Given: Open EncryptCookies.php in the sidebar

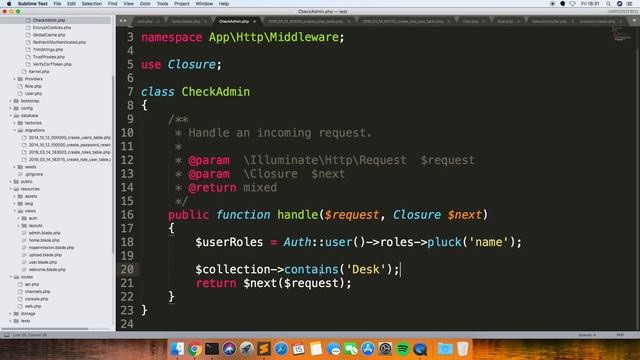Looking at the screenshot, I should [x=51, y=27].
